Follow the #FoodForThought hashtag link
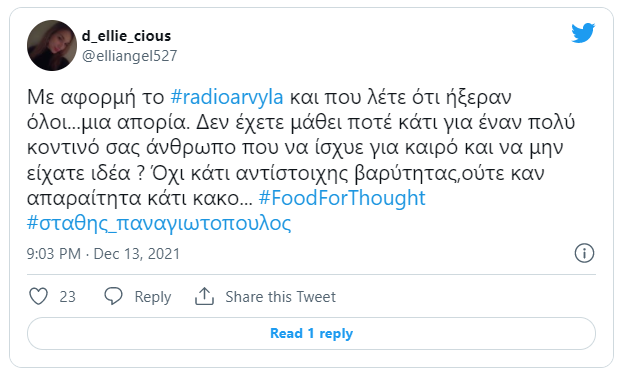This screenshot has width=626, height=380. [342, 198]
